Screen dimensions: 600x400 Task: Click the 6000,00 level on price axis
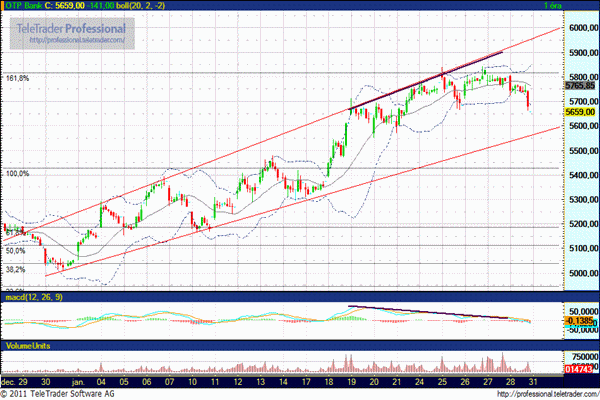(580, 28)
